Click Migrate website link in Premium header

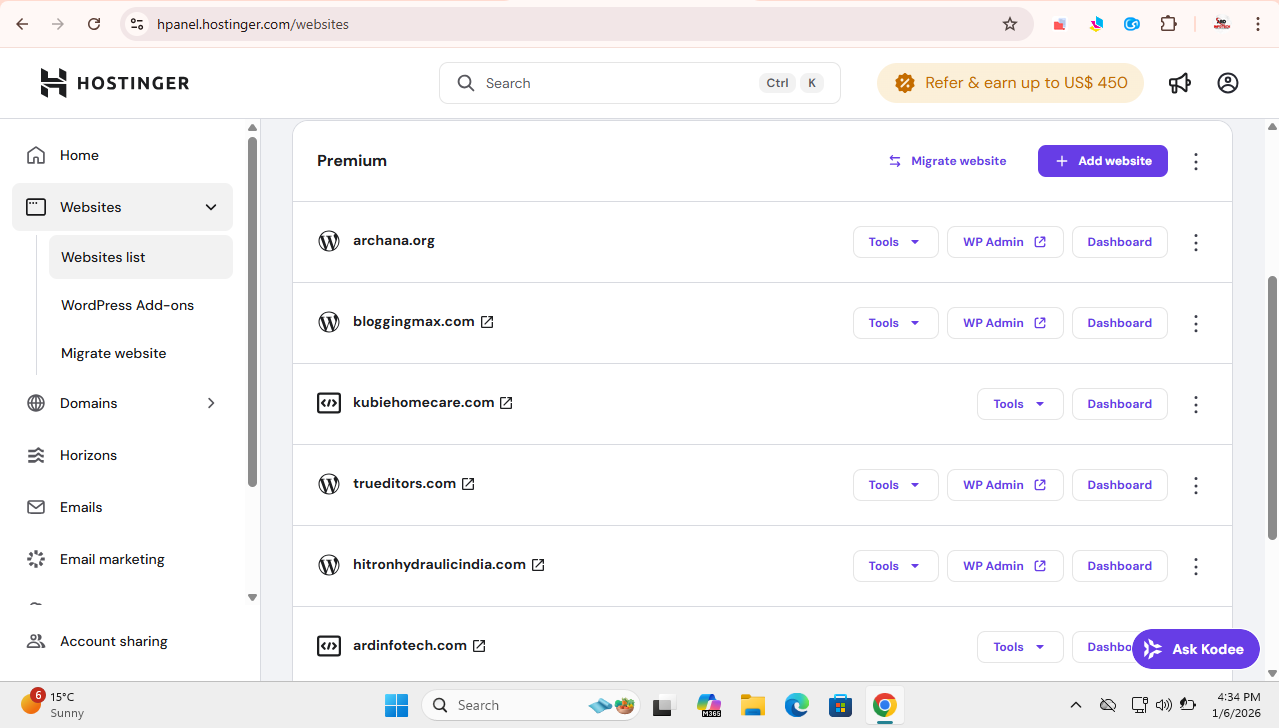coord(947,161)
